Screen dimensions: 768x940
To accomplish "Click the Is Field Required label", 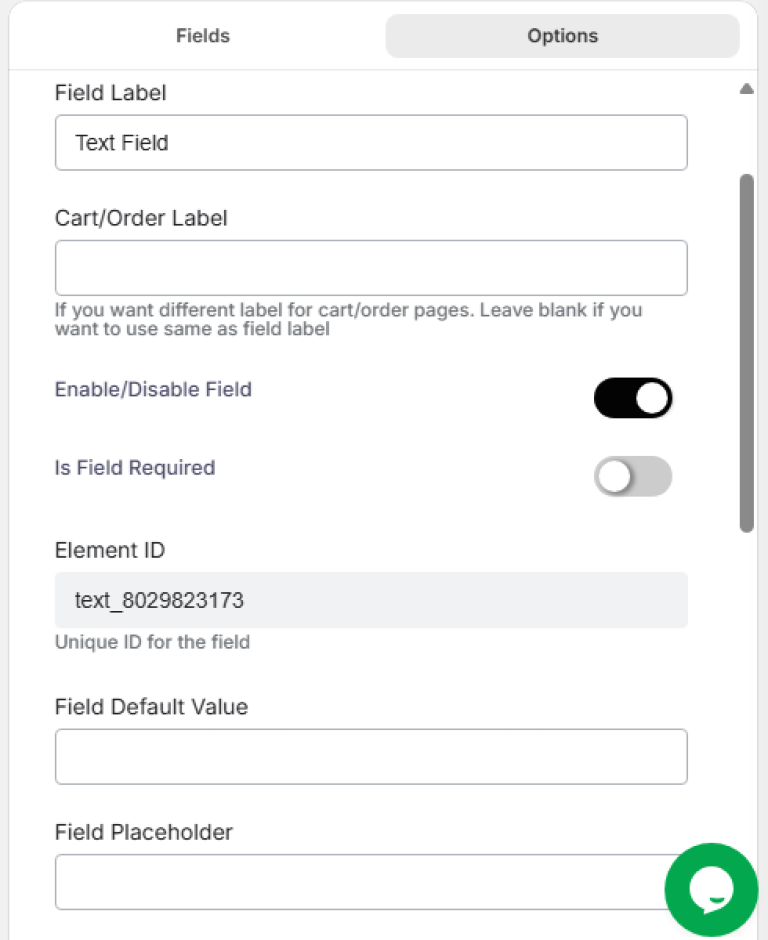I will 134,467.
